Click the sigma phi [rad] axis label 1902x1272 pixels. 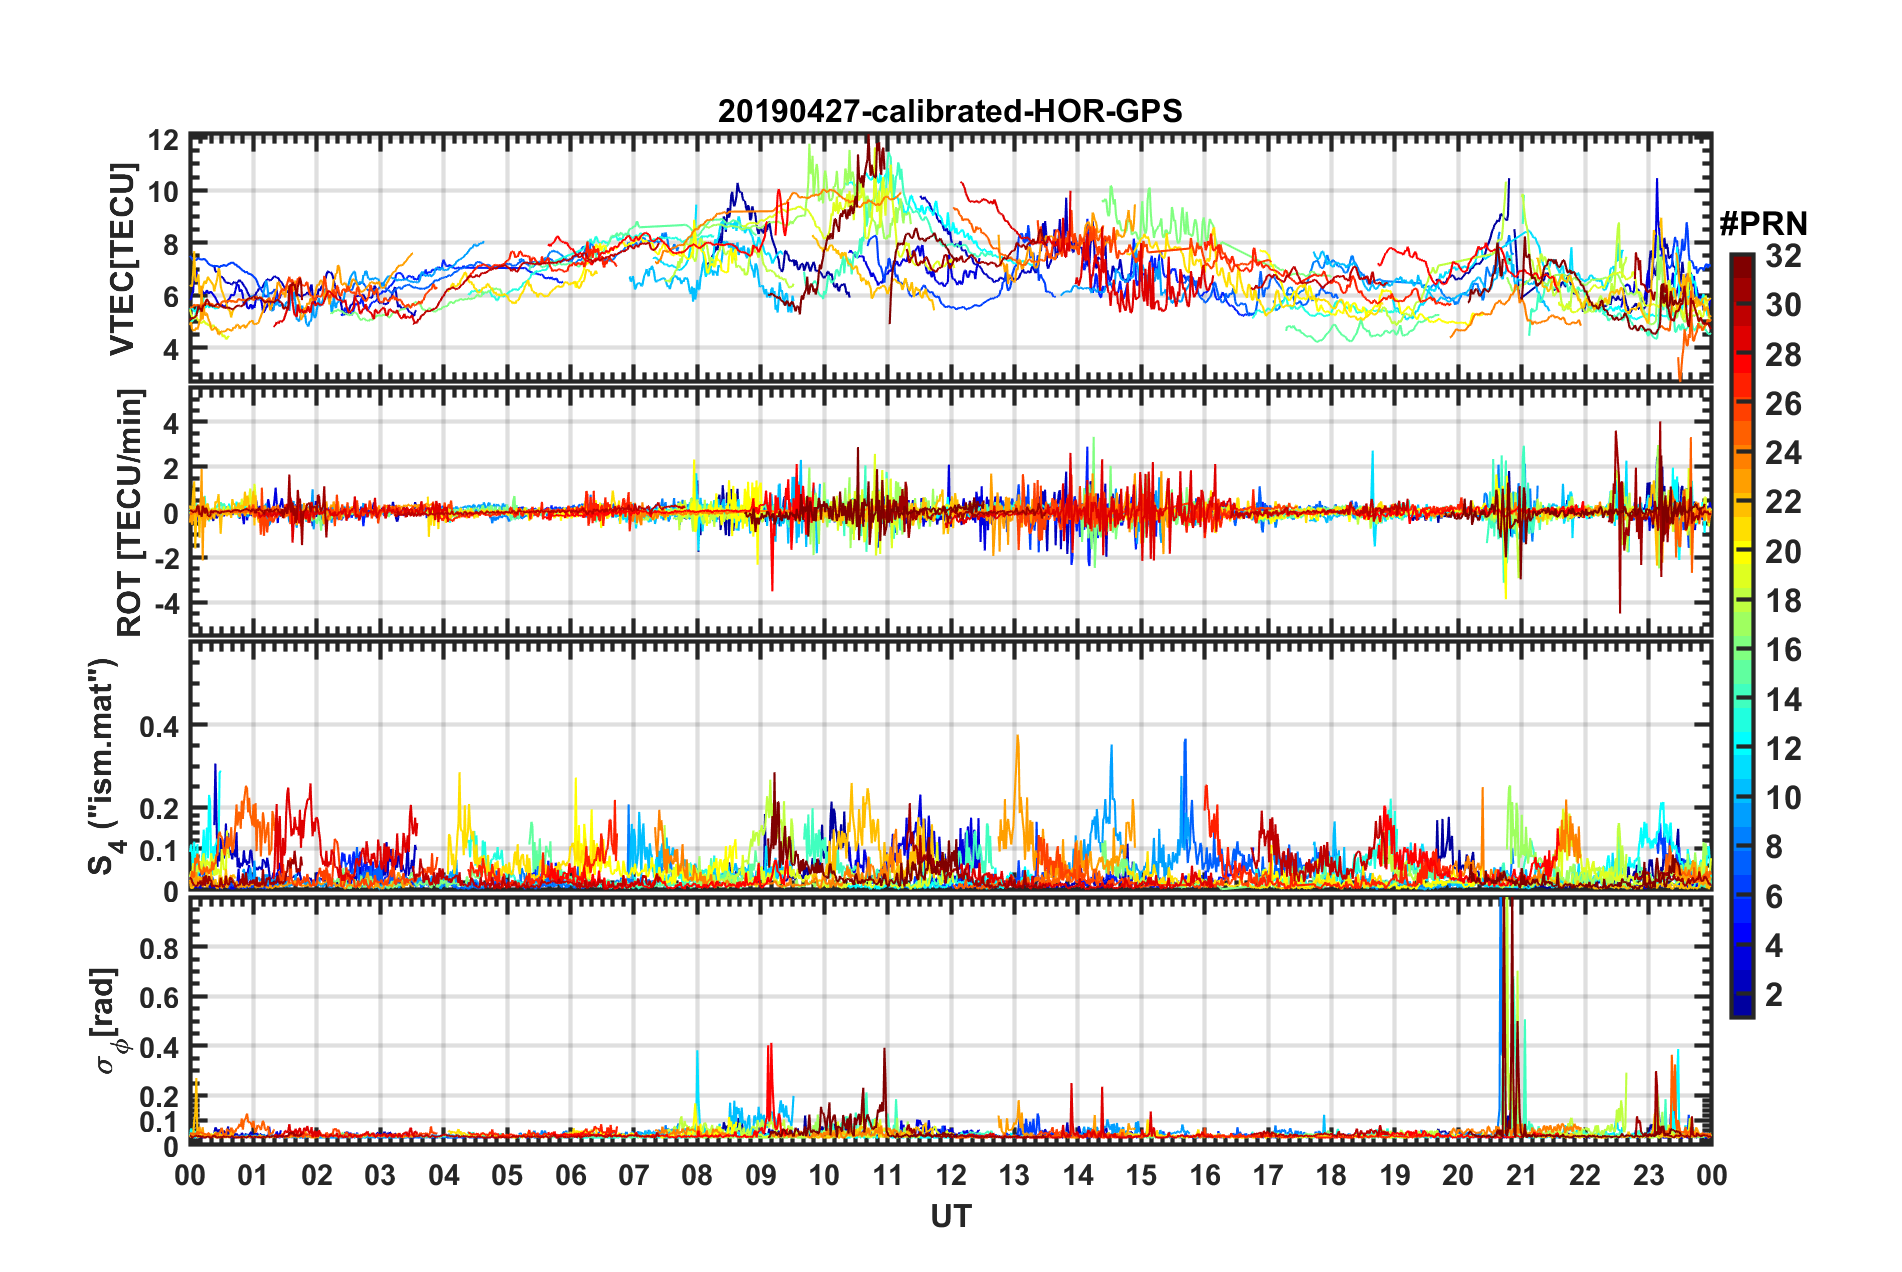coord(106,1021)
